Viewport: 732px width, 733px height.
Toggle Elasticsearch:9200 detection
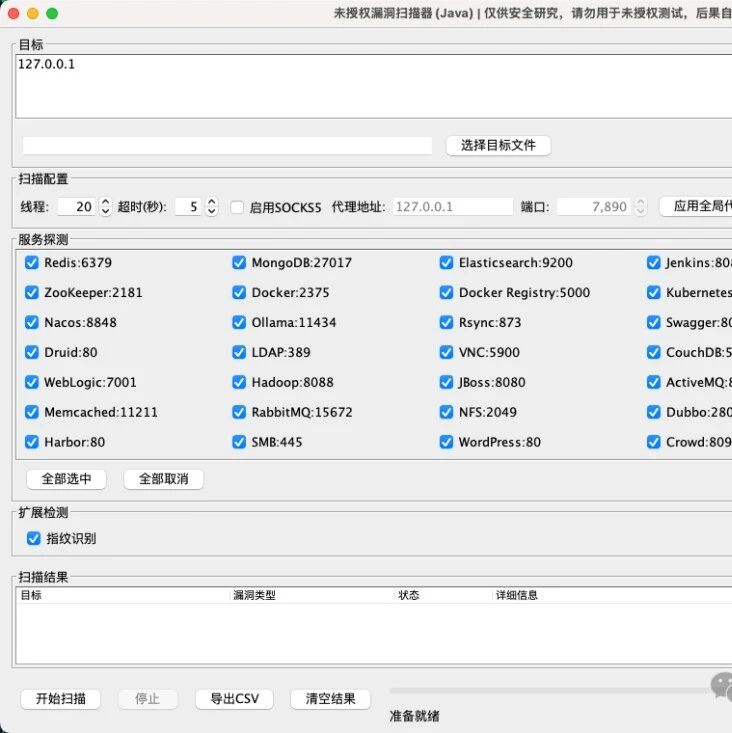tap(446, 263)
